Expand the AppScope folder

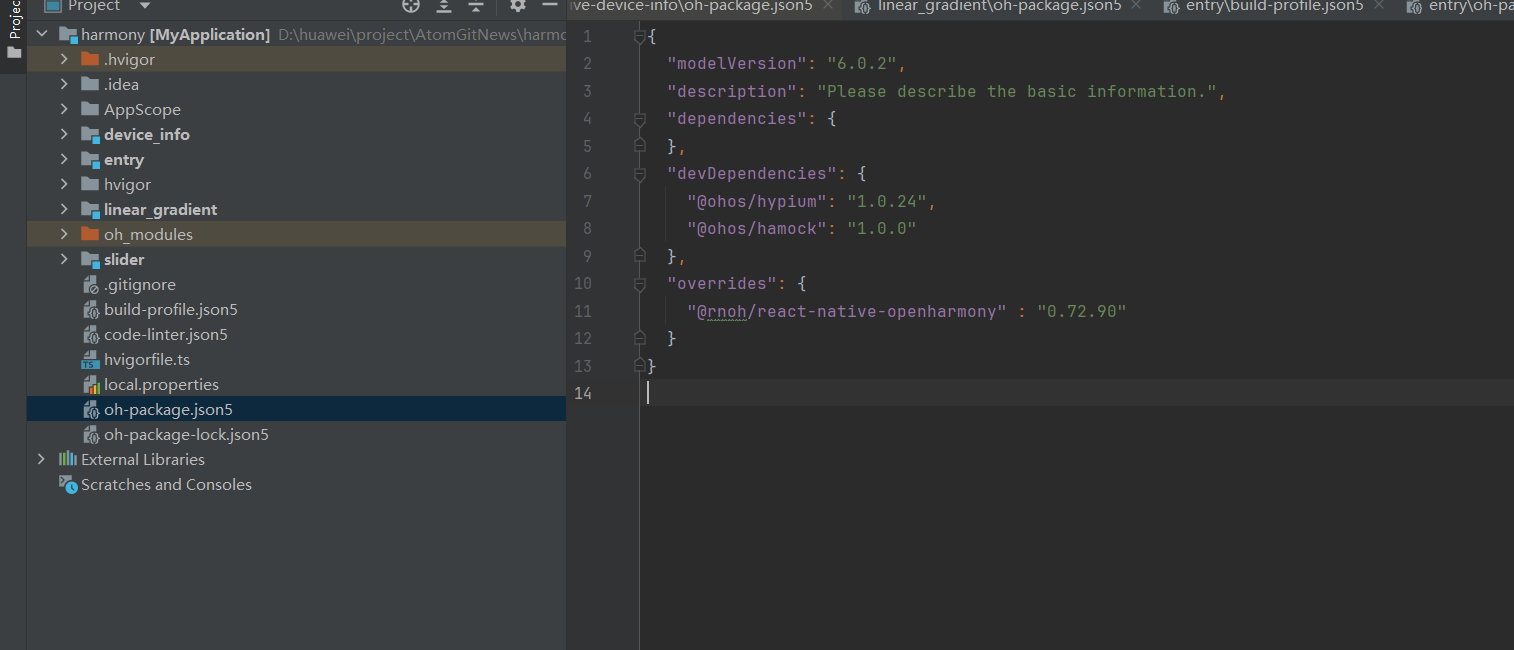[64, 110]
